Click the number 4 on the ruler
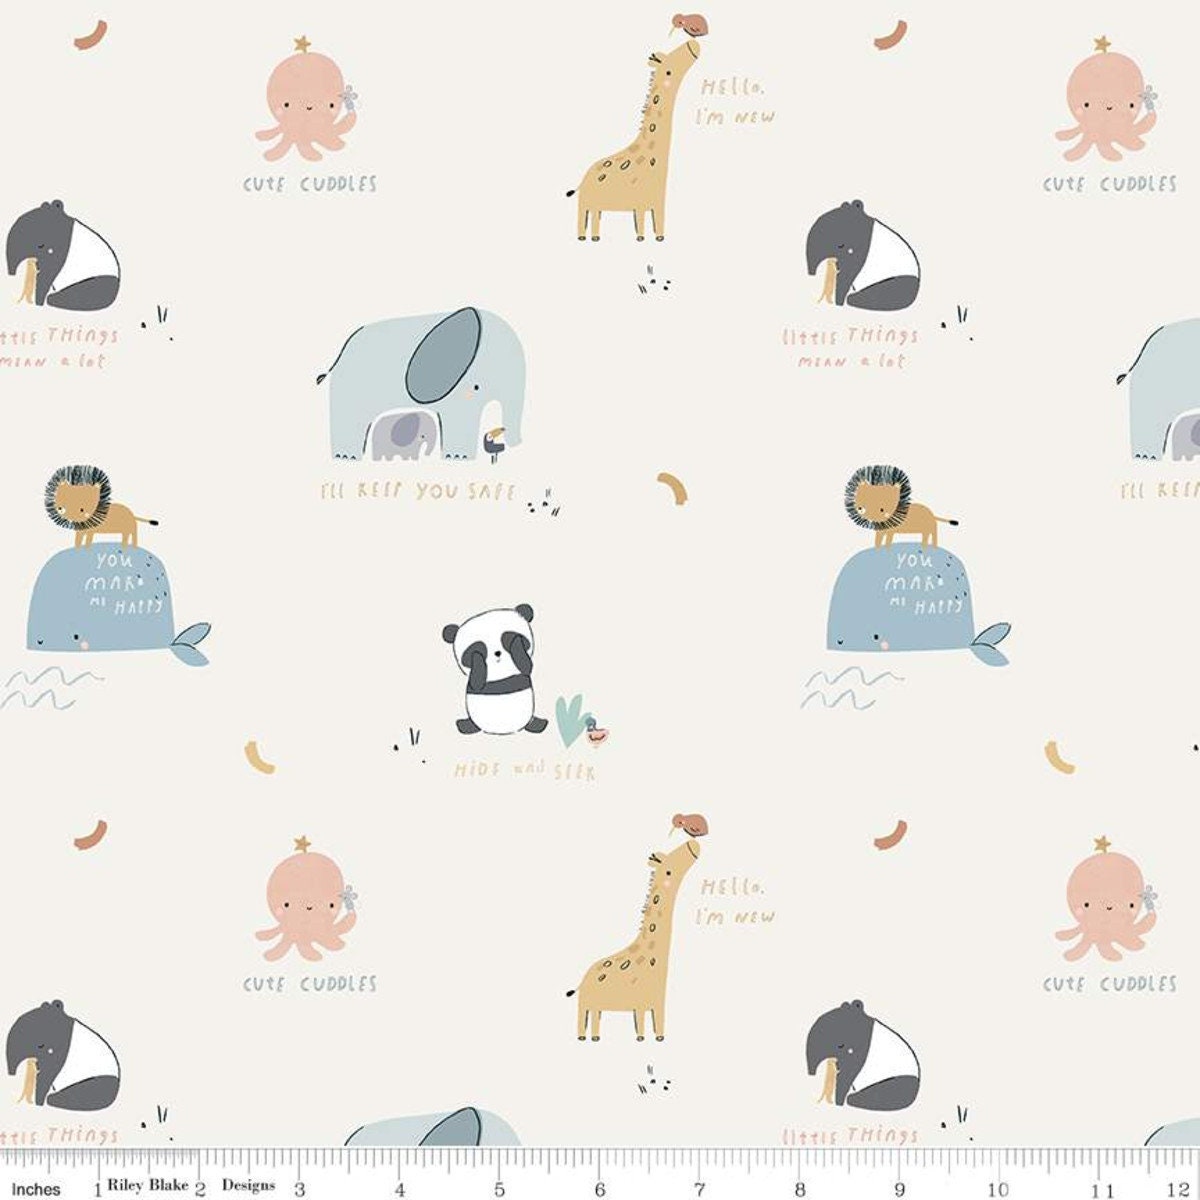This screenshot has width=1200, height=1200. (399, 1187)
